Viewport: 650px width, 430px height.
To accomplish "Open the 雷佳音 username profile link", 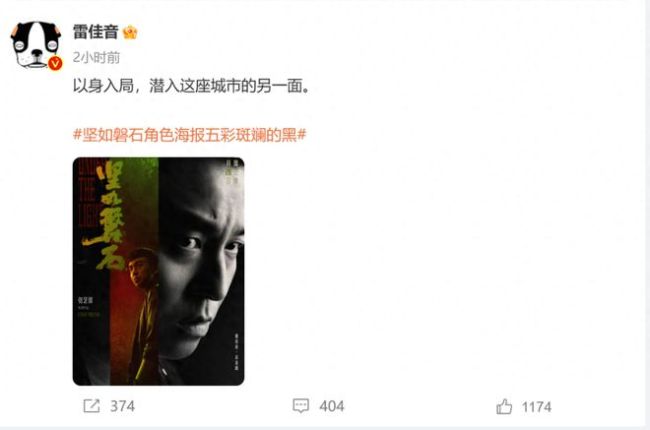I will coord(96,32).
